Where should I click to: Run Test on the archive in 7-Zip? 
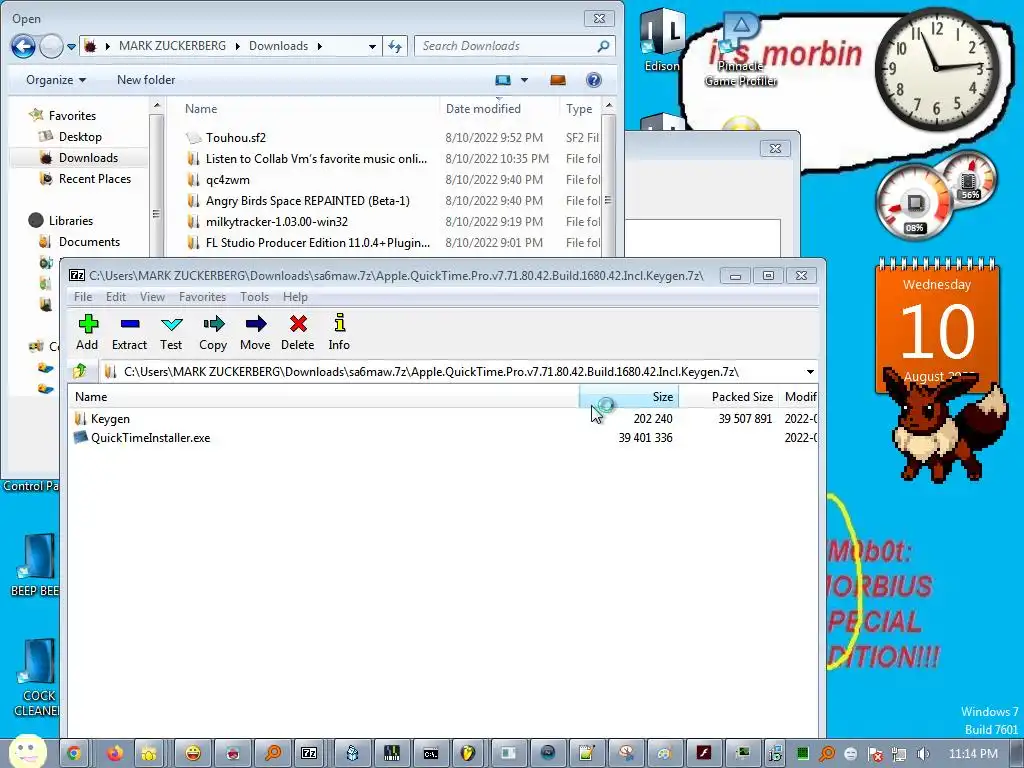[x=171, y=332]
